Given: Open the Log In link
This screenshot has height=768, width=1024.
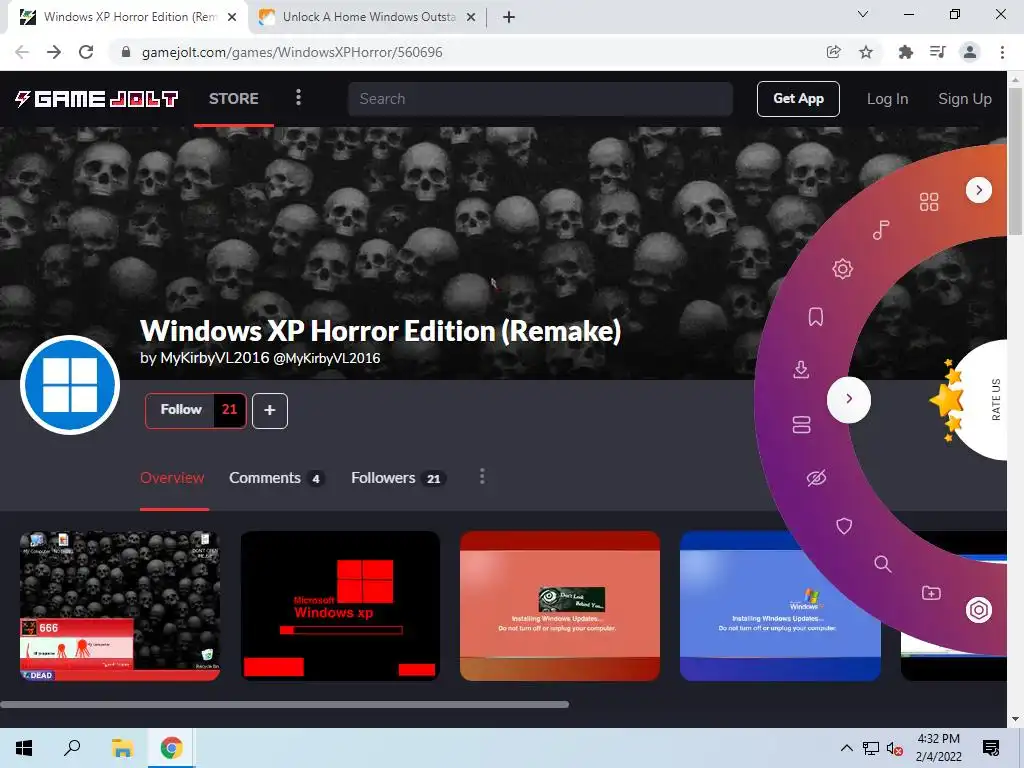Looking at the screenshot, I should pyautogui.click(x=887, y=99).
